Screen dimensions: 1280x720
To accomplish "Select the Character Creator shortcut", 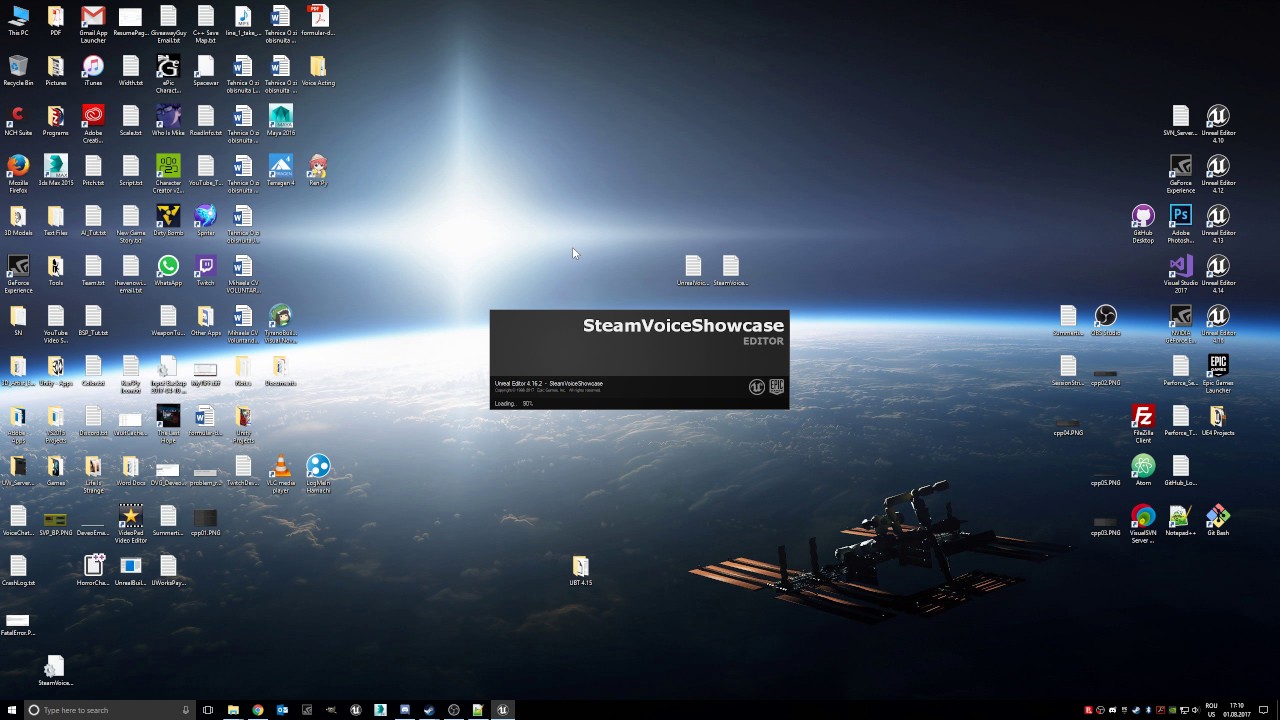I will 168,174.
